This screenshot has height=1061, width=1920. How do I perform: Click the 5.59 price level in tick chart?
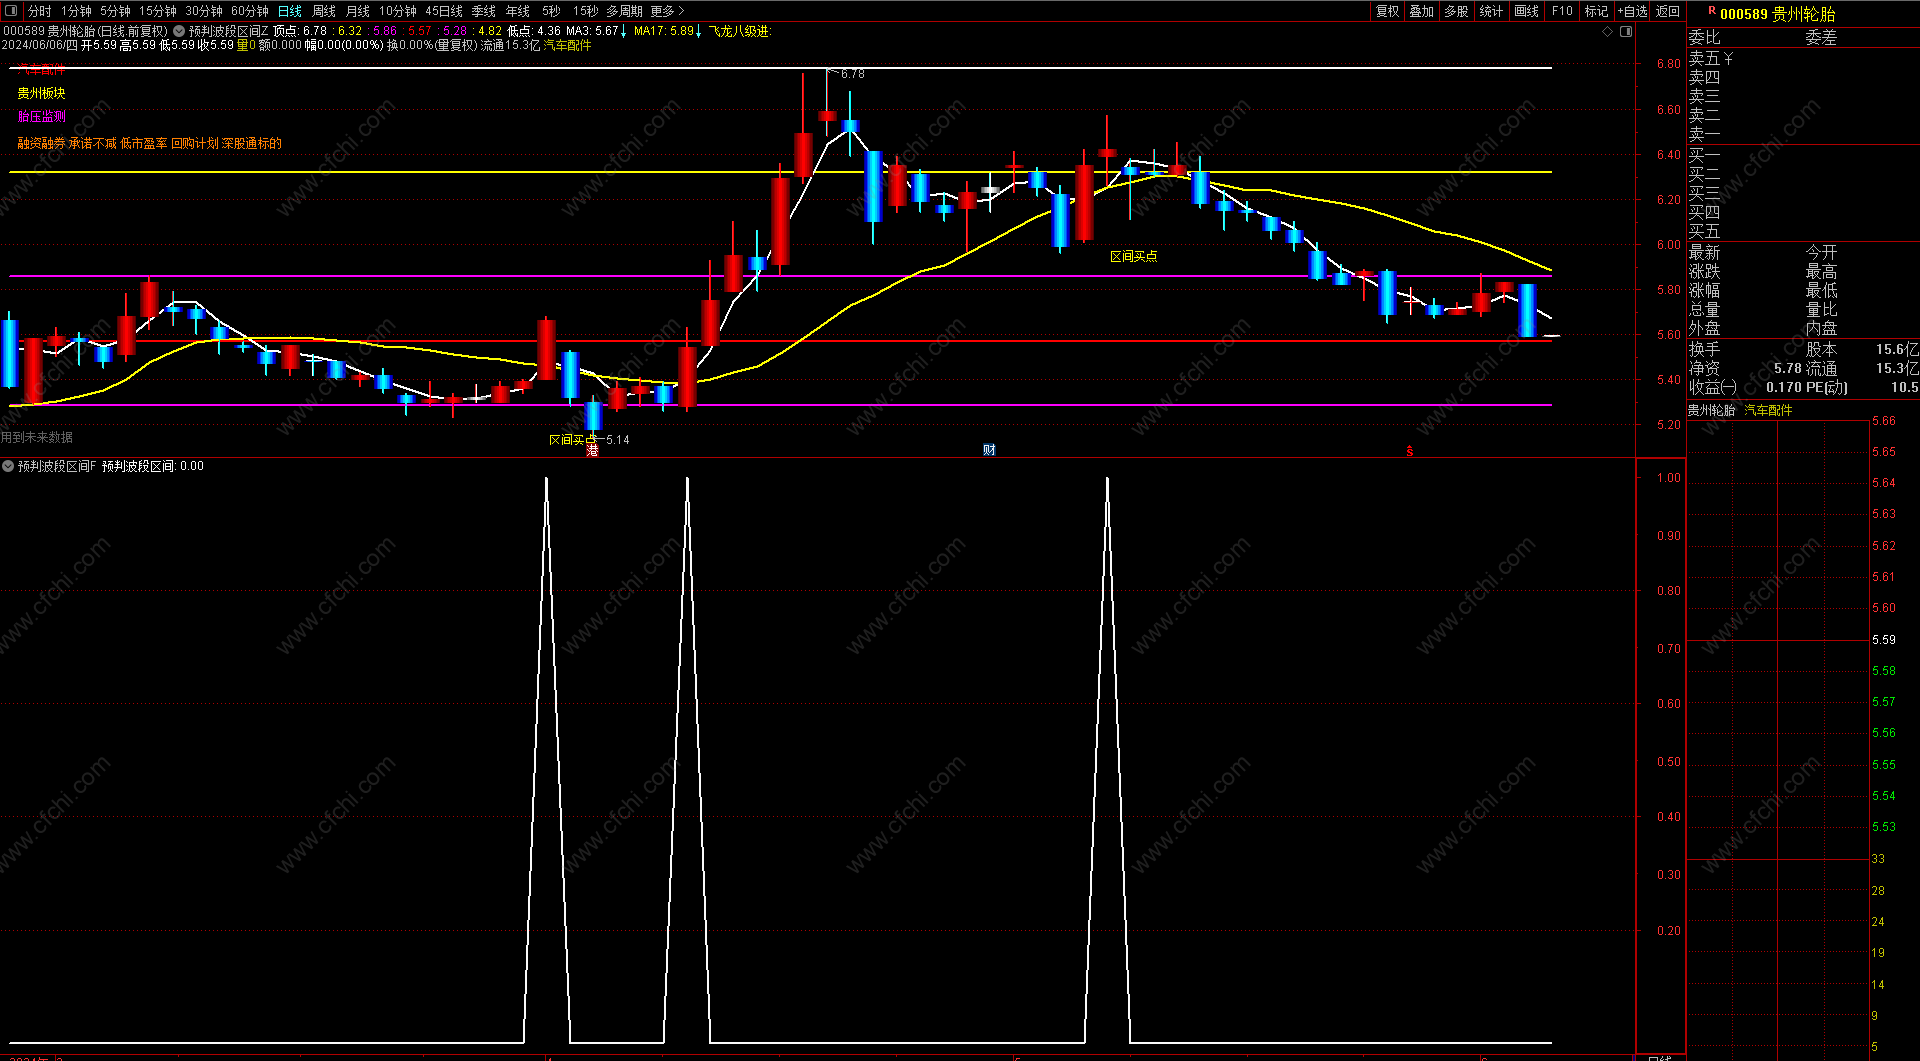click(1884, 640)
